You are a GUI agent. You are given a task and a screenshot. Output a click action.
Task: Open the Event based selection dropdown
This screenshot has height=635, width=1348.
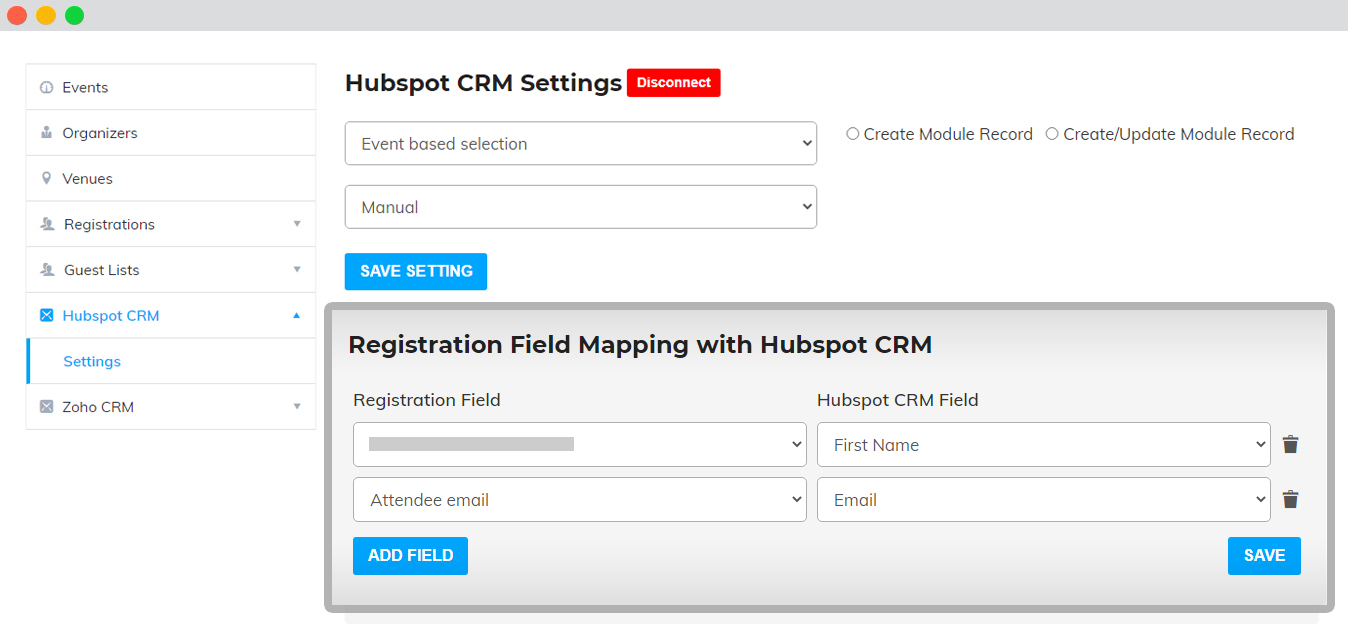click(581, 144)
